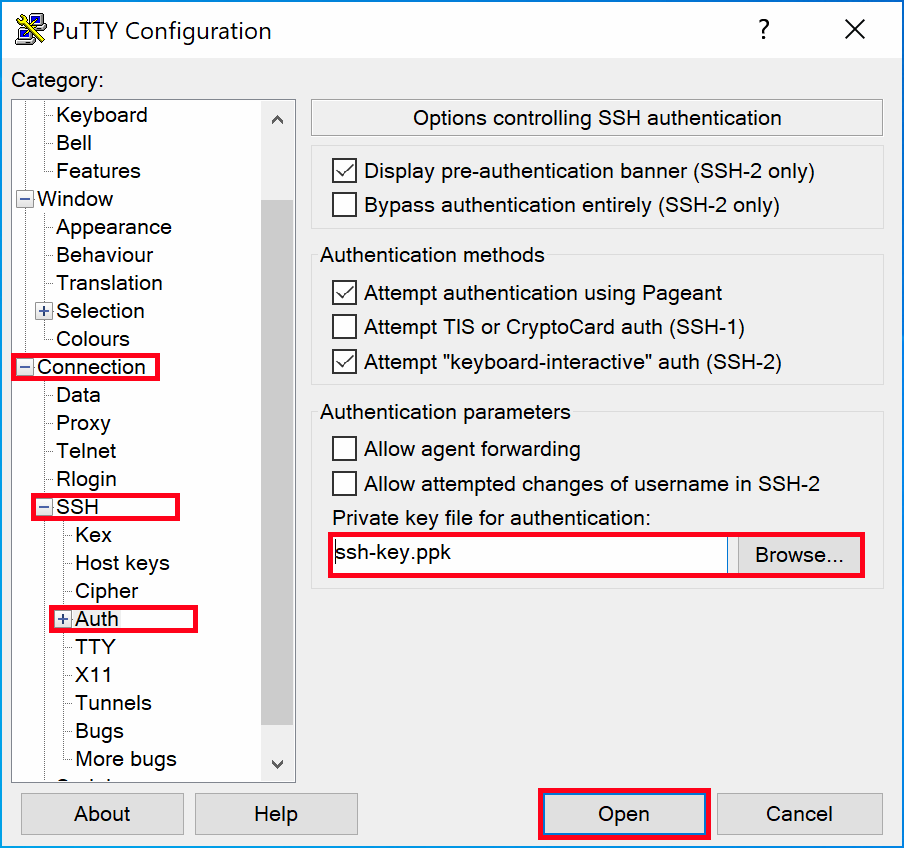Viewport: 904px width, 848px height.
Task: Expand the Selection tree node
Action: pos(44,311)
